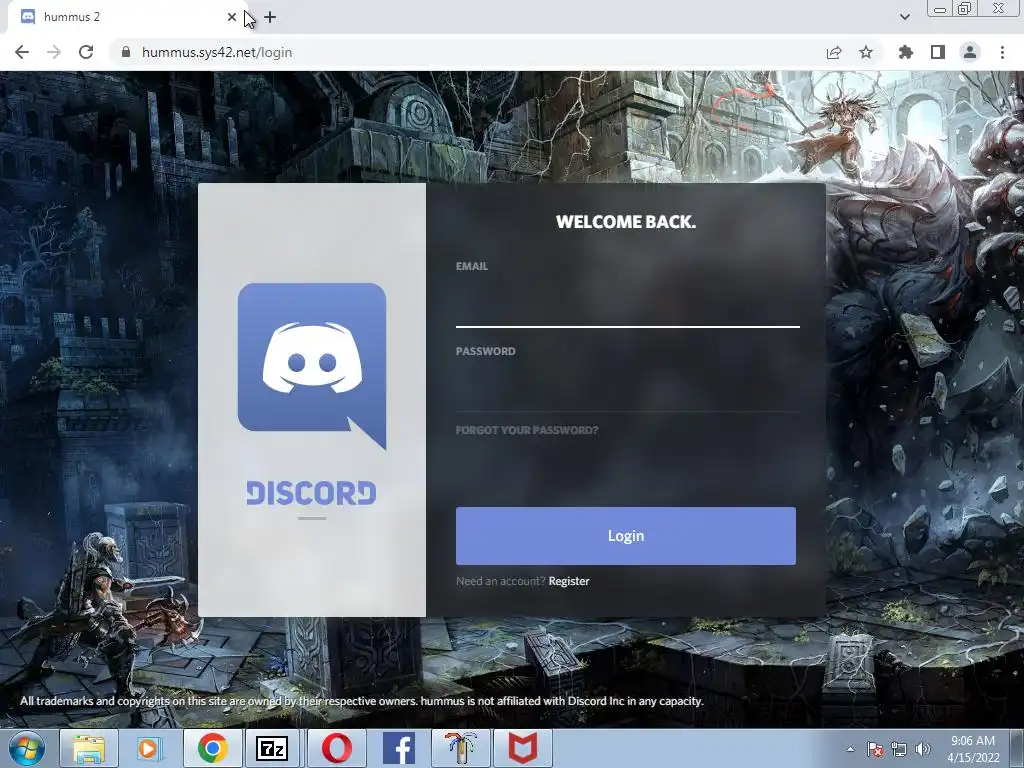1024x768 pixels.
Task: Open the media player taskbar icon
Action: click(150, 748)
